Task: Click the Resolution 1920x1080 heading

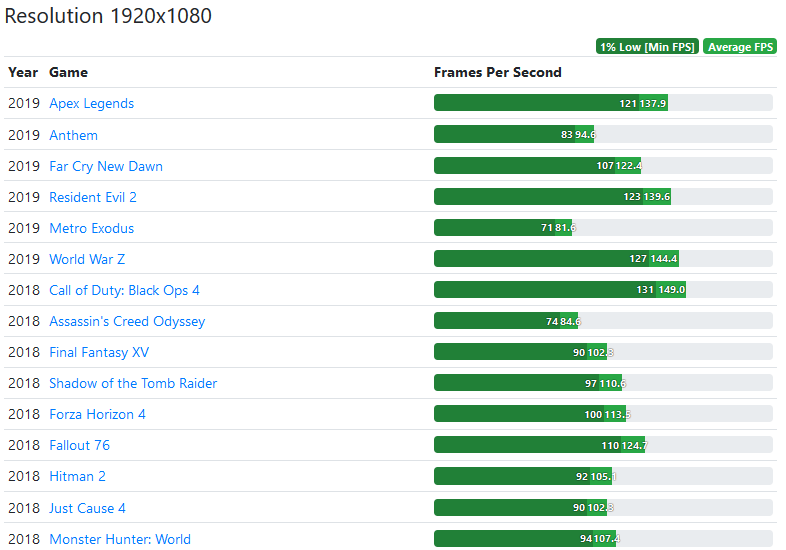Action: (x=108, y=16)
